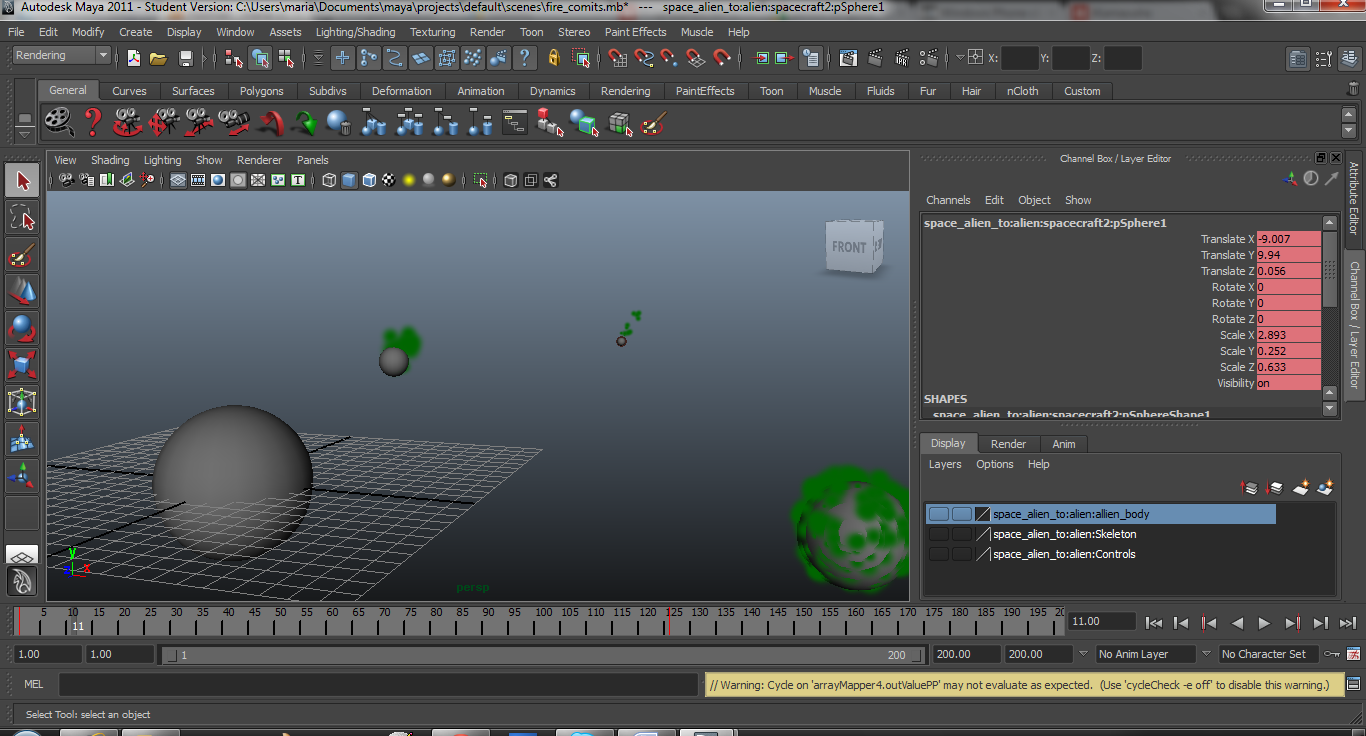
Task: Toggle visibility box of alien:Controls layer
Action: click(938, 554)
